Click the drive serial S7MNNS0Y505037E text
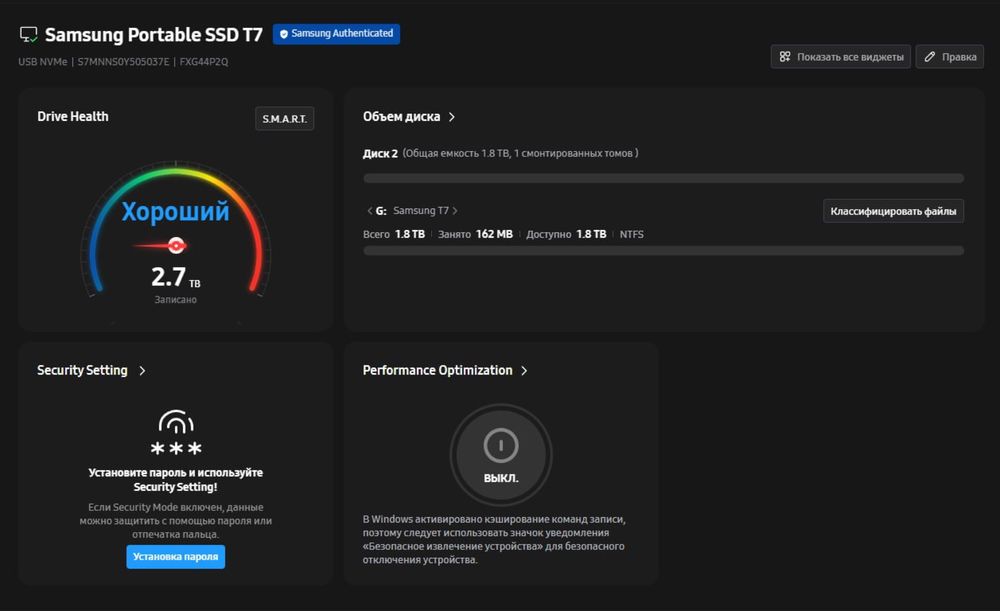1000x611 pixels. pyautogui.click(x=123, y=62)
